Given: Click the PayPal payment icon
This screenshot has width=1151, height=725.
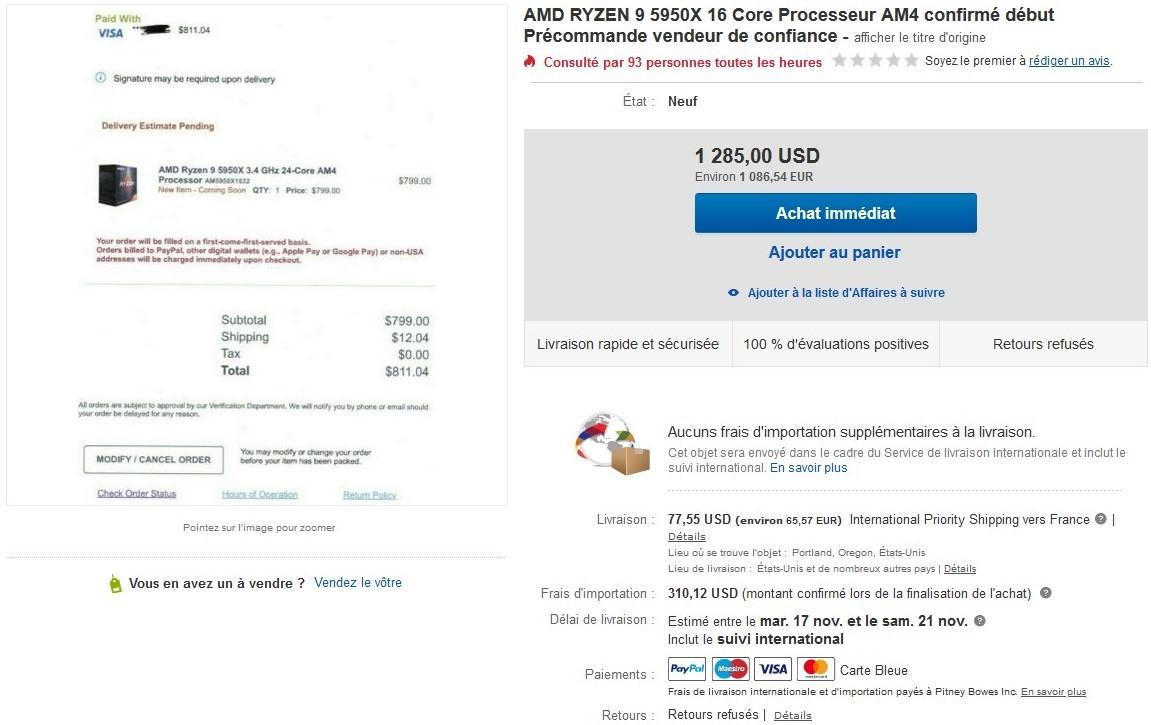Looking at the screenshot, I should [687, 669].
